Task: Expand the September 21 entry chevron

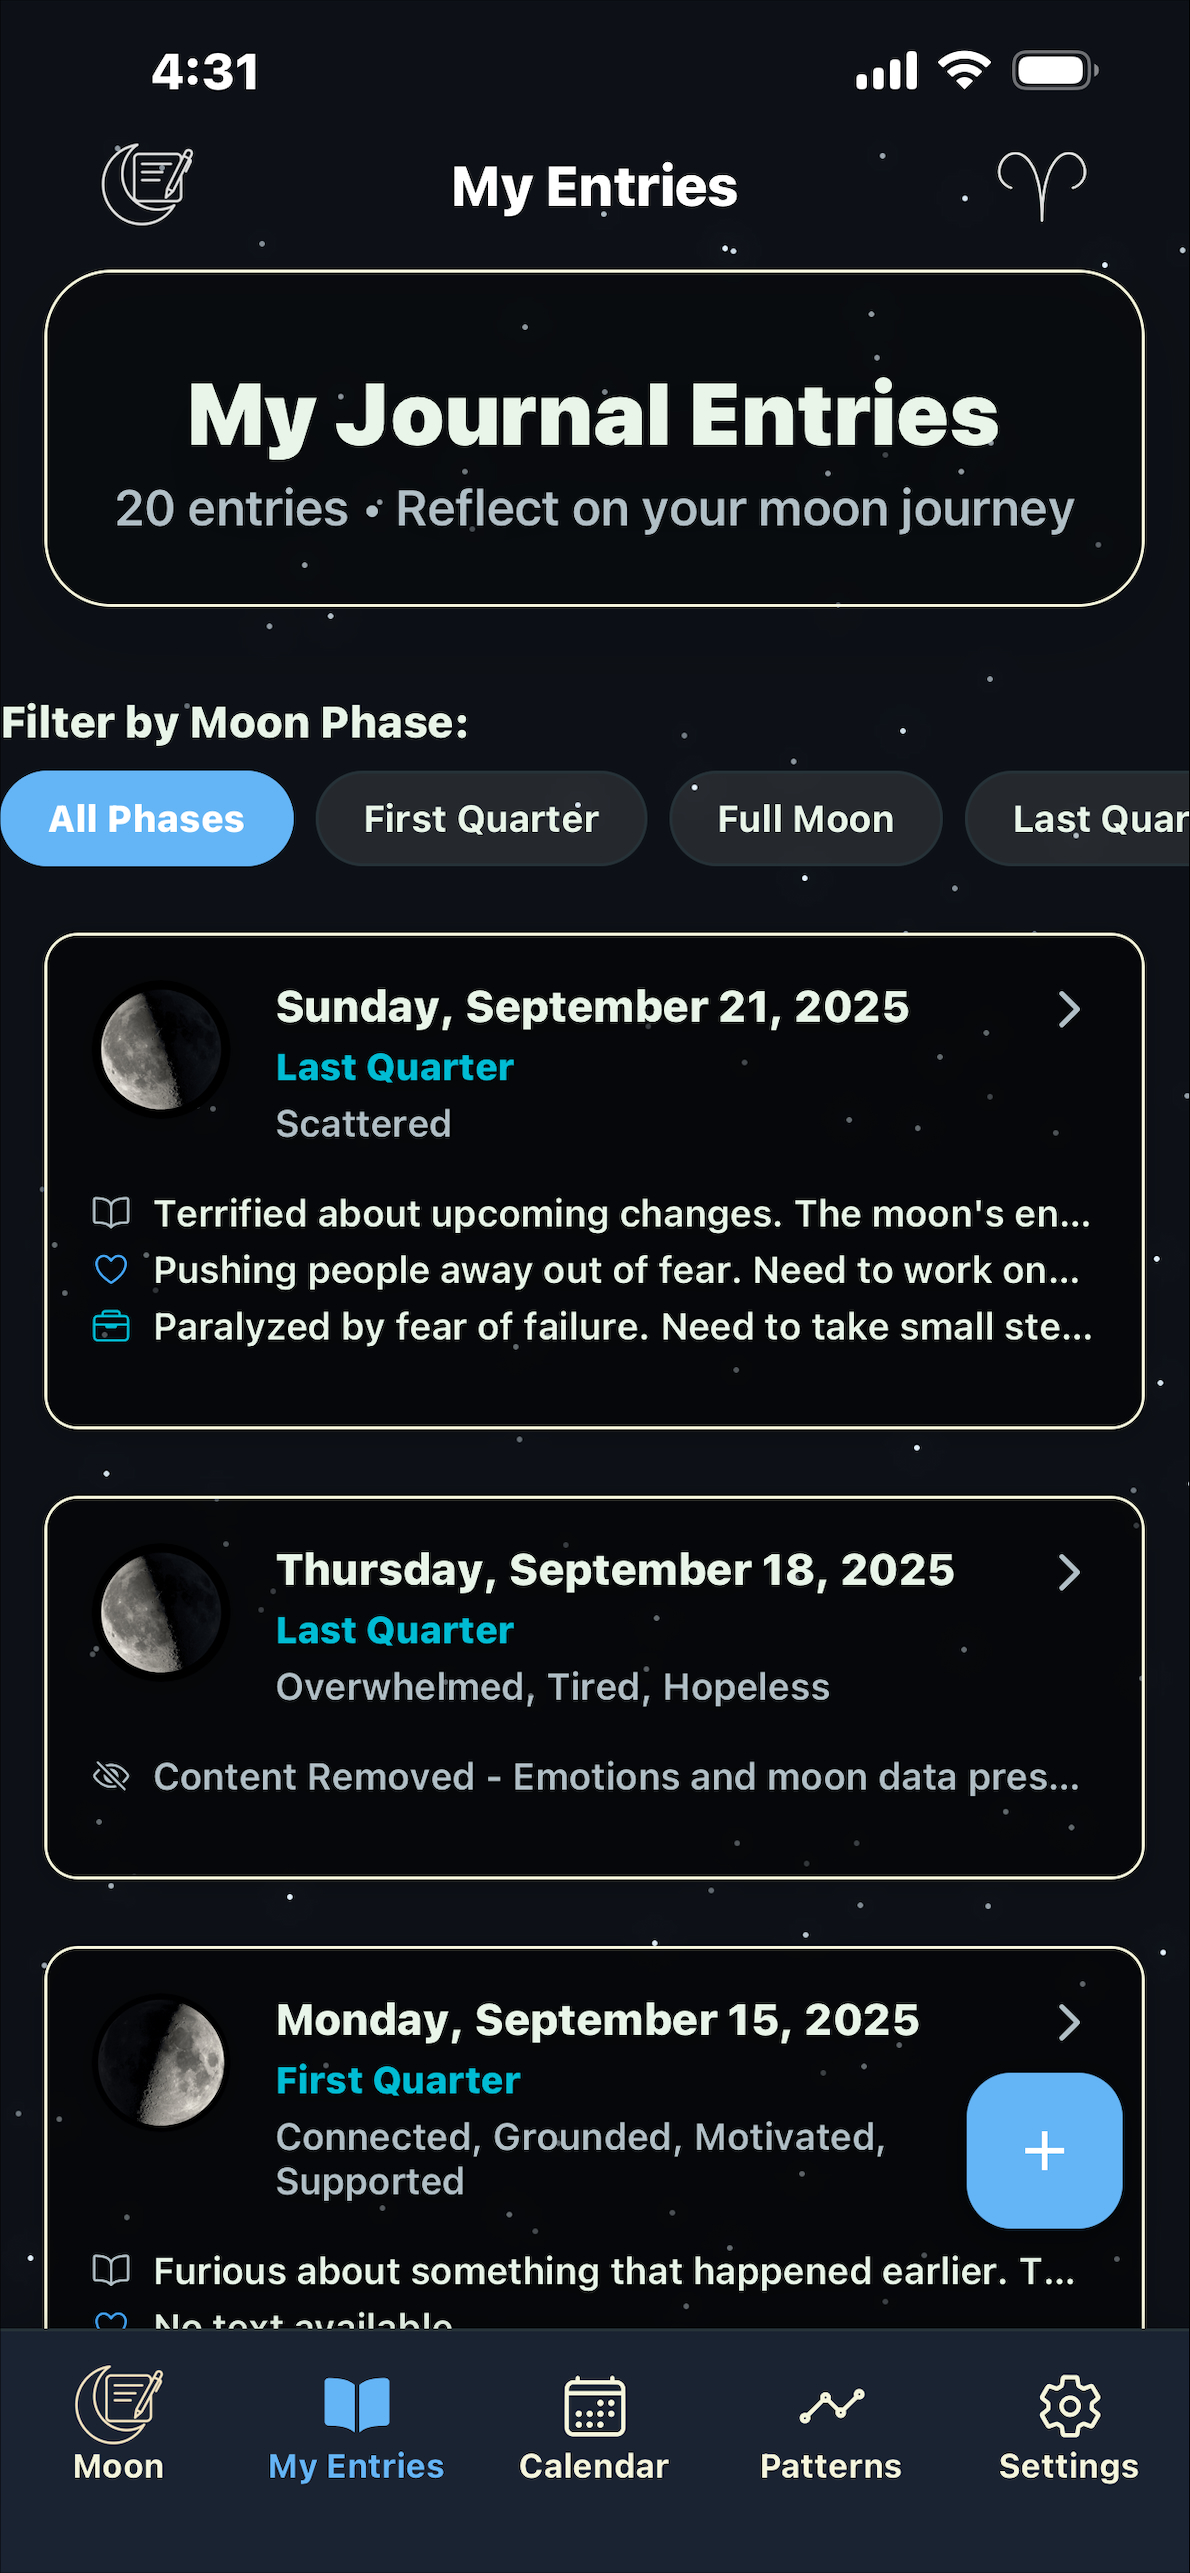Action: (1068, 1009)
